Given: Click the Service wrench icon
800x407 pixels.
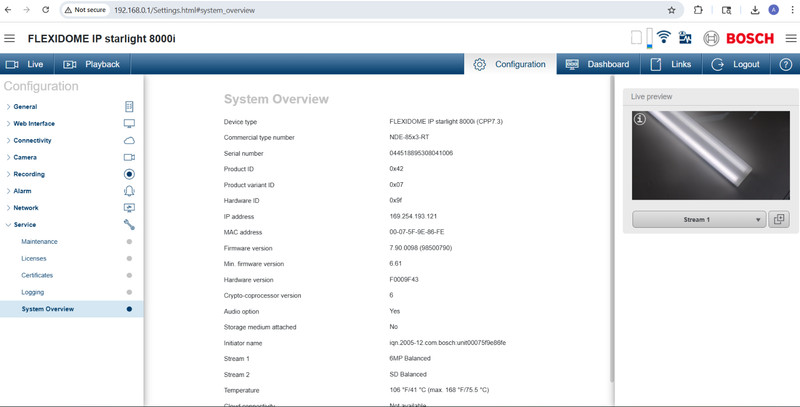Looking at the screenshot, I should (129, 224).
